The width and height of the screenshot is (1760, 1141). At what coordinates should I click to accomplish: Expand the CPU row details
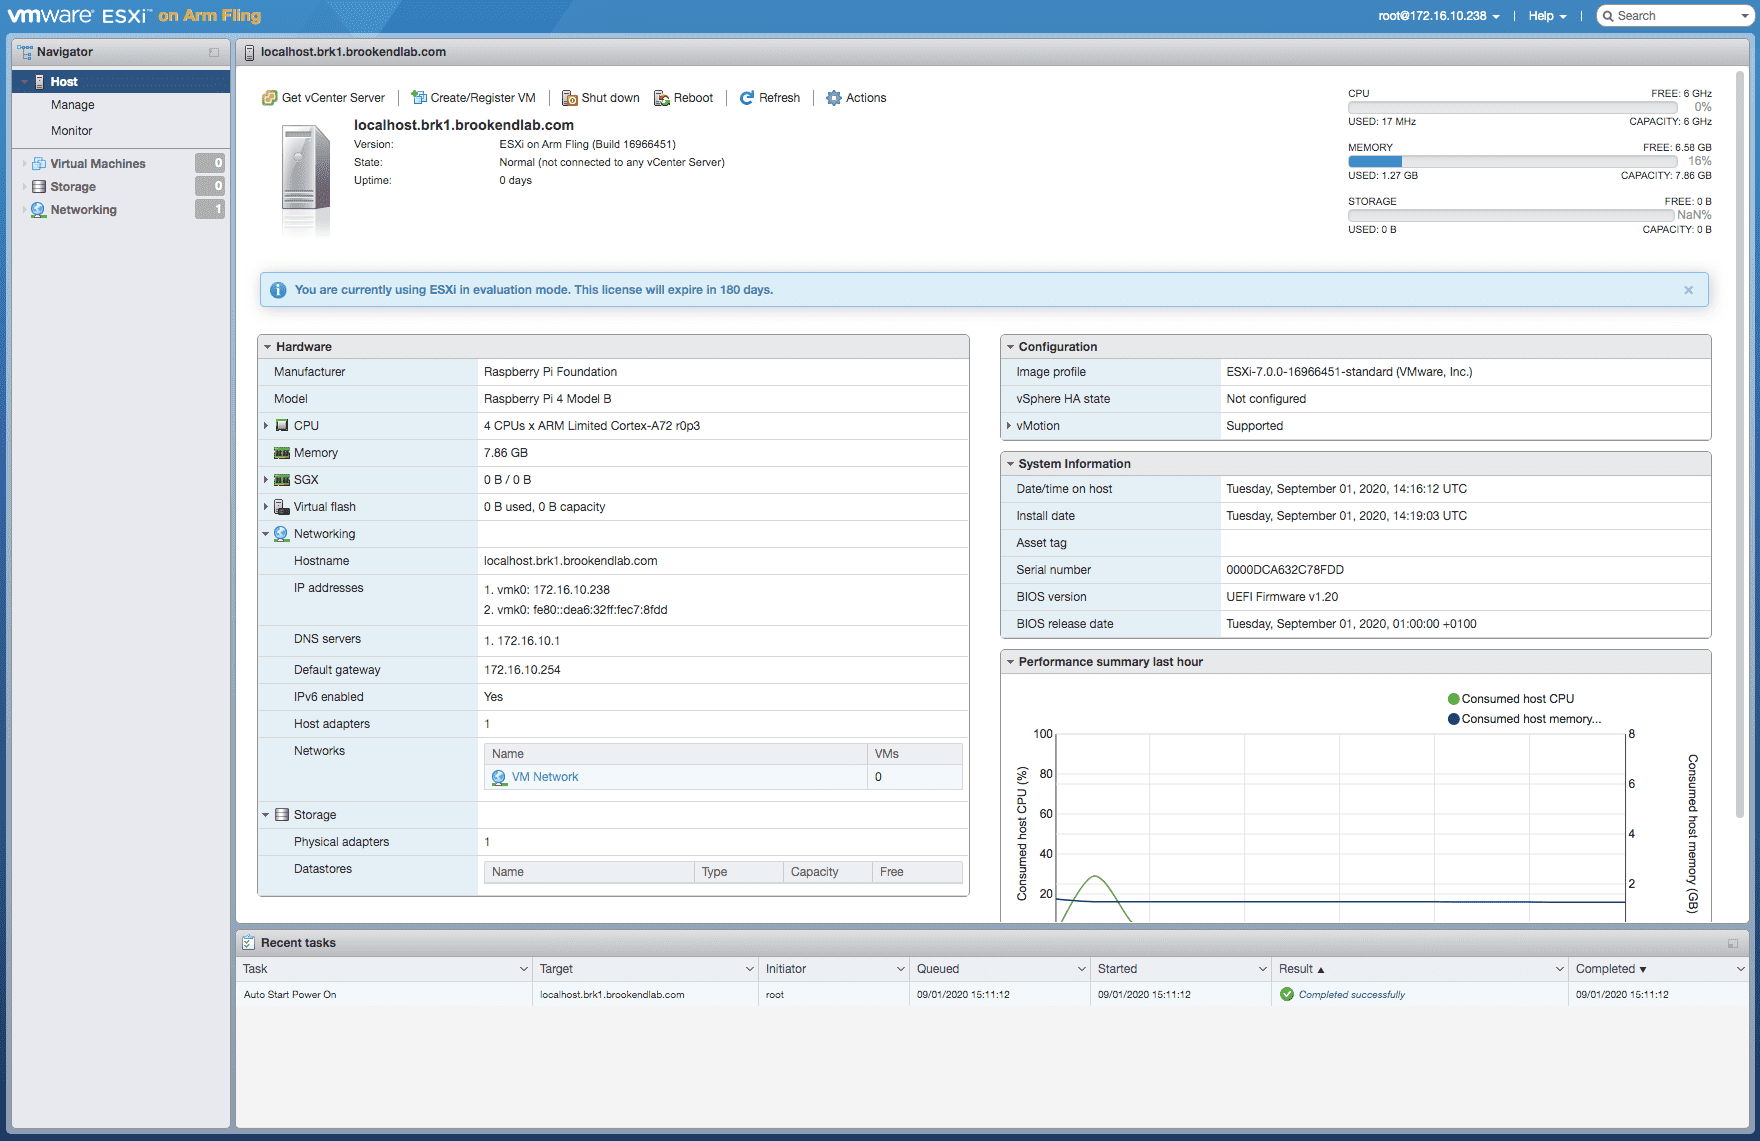pos(266,426)
